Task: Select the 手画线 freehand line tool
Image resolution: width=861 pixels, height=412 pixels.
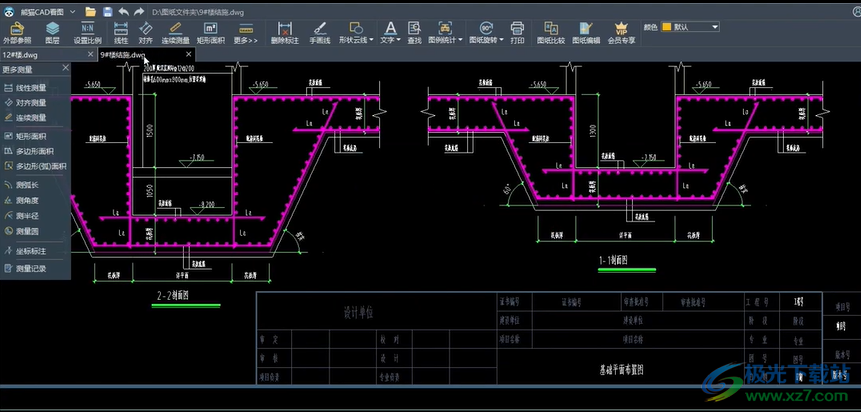Action: pos(320,32)
